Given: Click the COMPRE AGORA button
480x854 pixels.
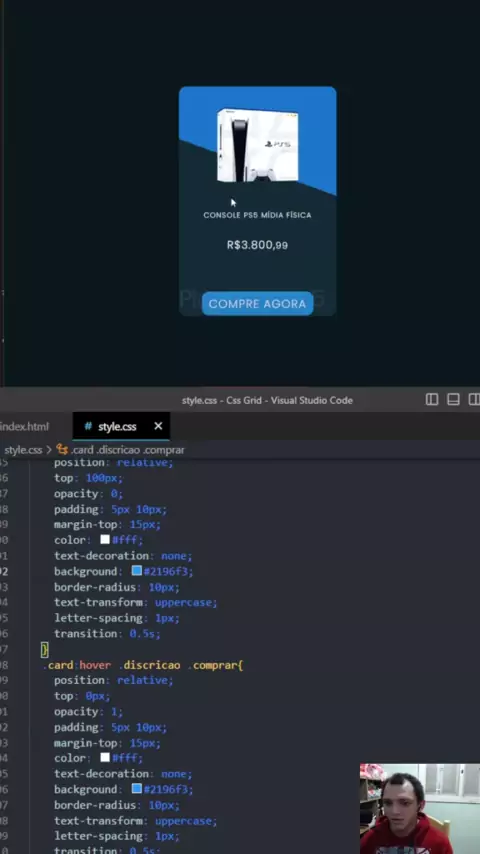Looking at the screenshot, I should click(x=257, y=303).
